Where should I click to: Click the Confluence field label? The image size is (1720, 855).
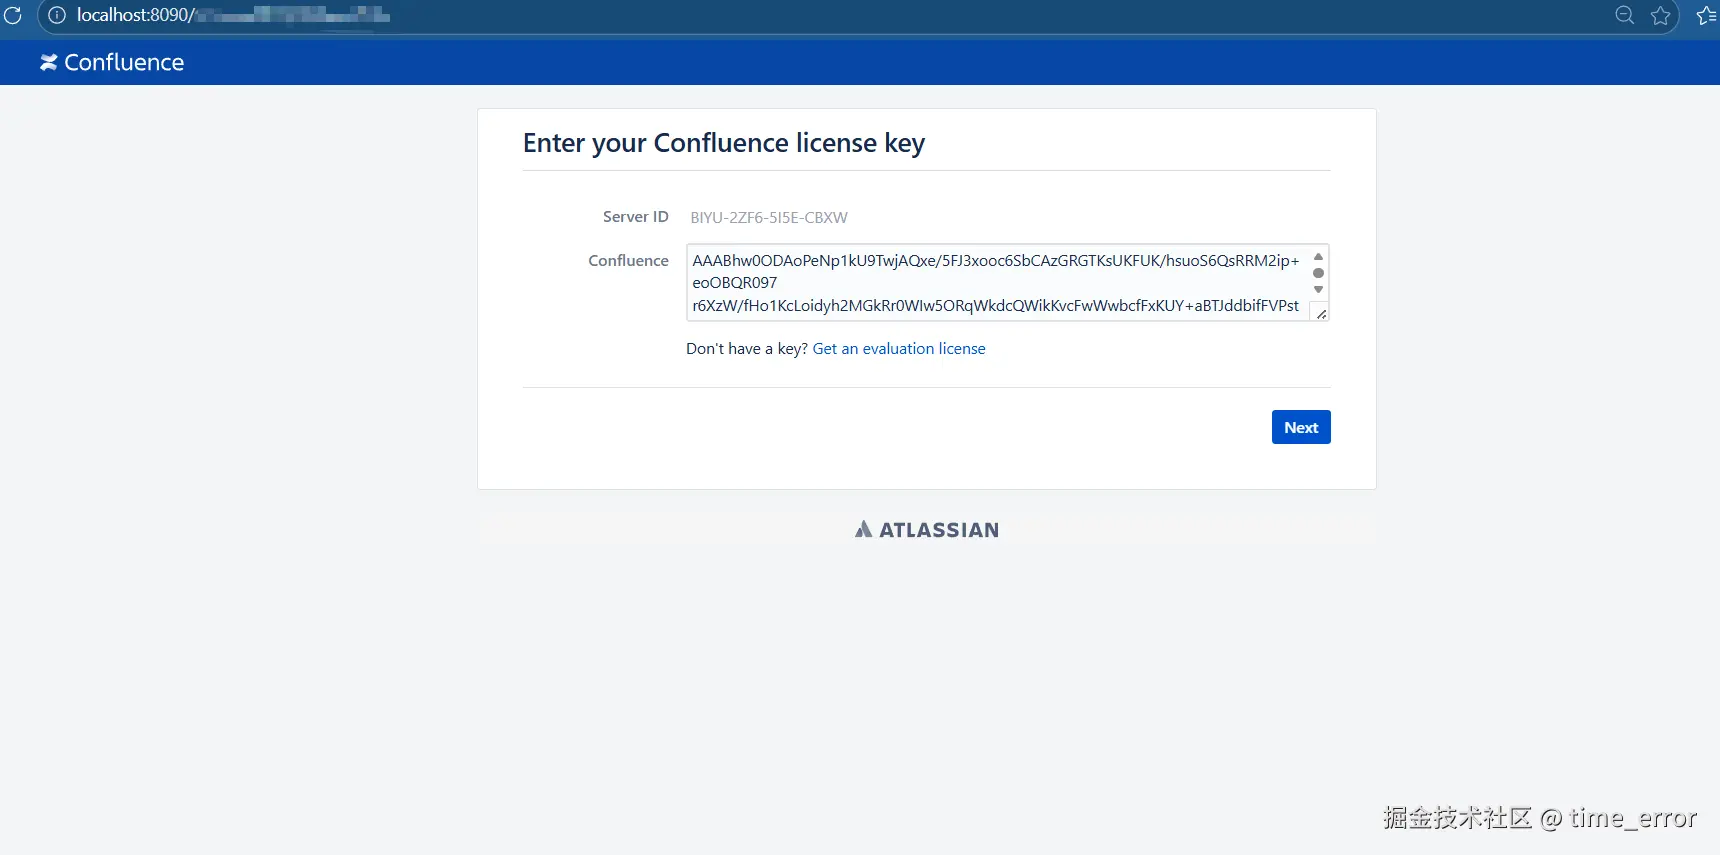628,261
